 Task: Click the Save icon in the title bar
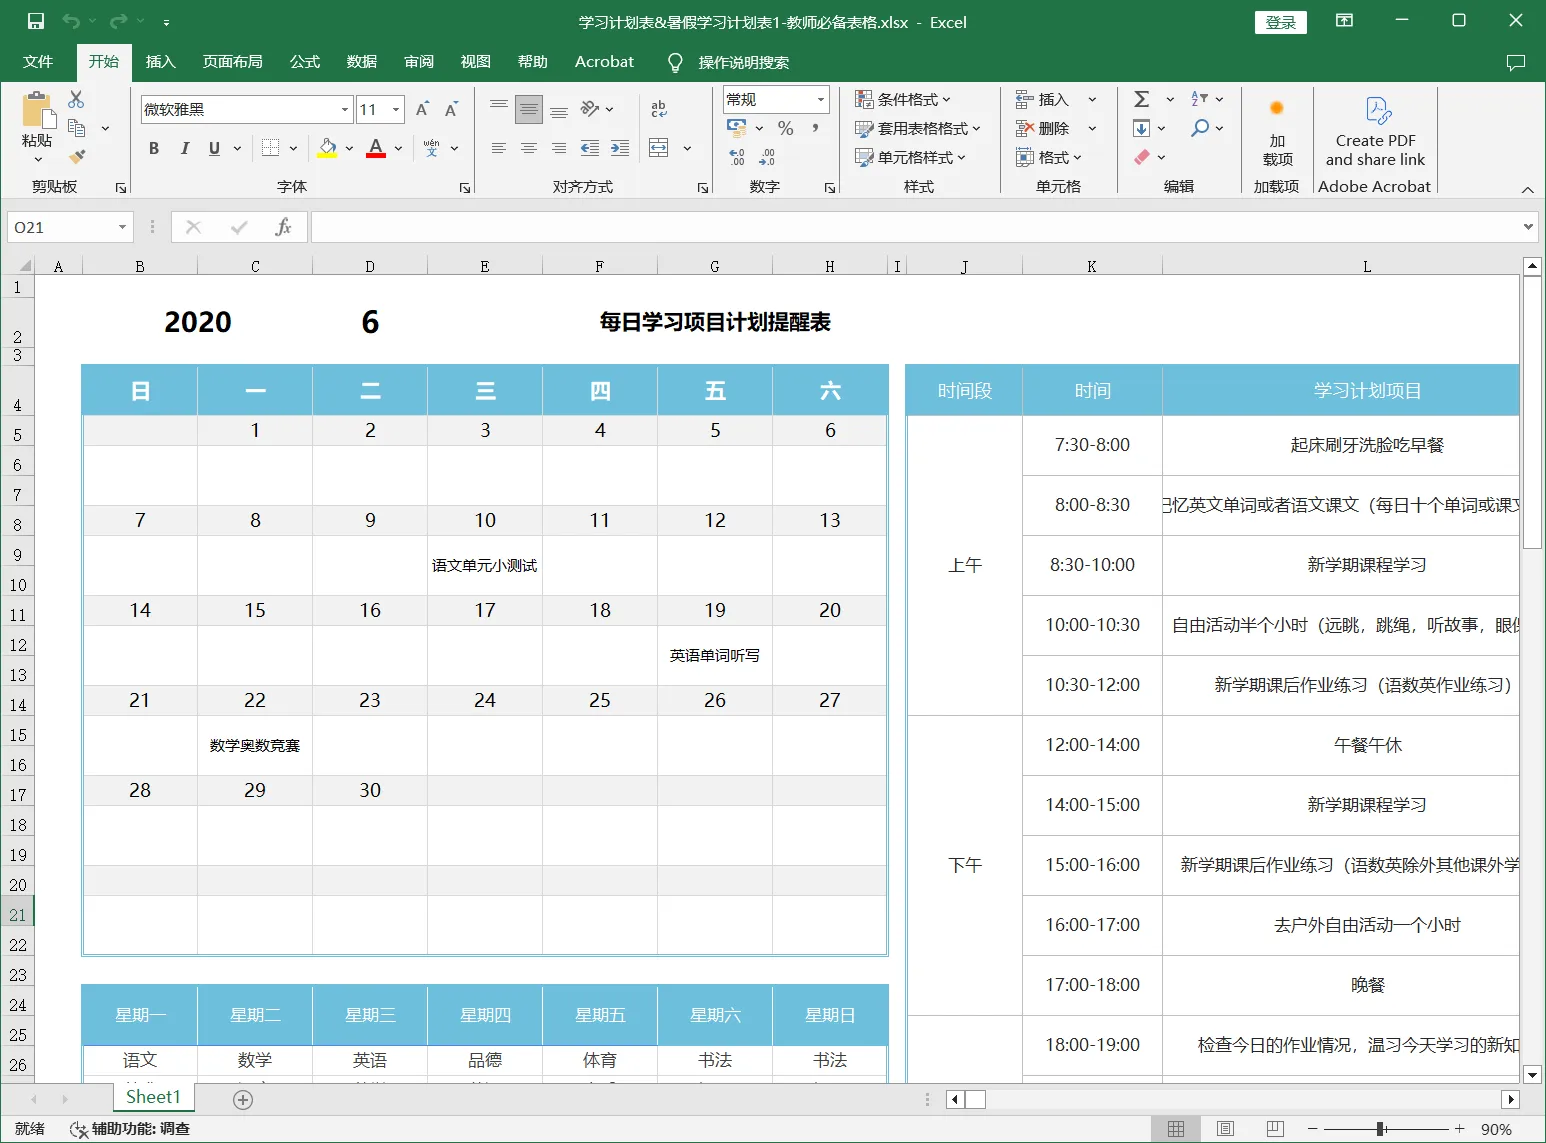(36, 21)
